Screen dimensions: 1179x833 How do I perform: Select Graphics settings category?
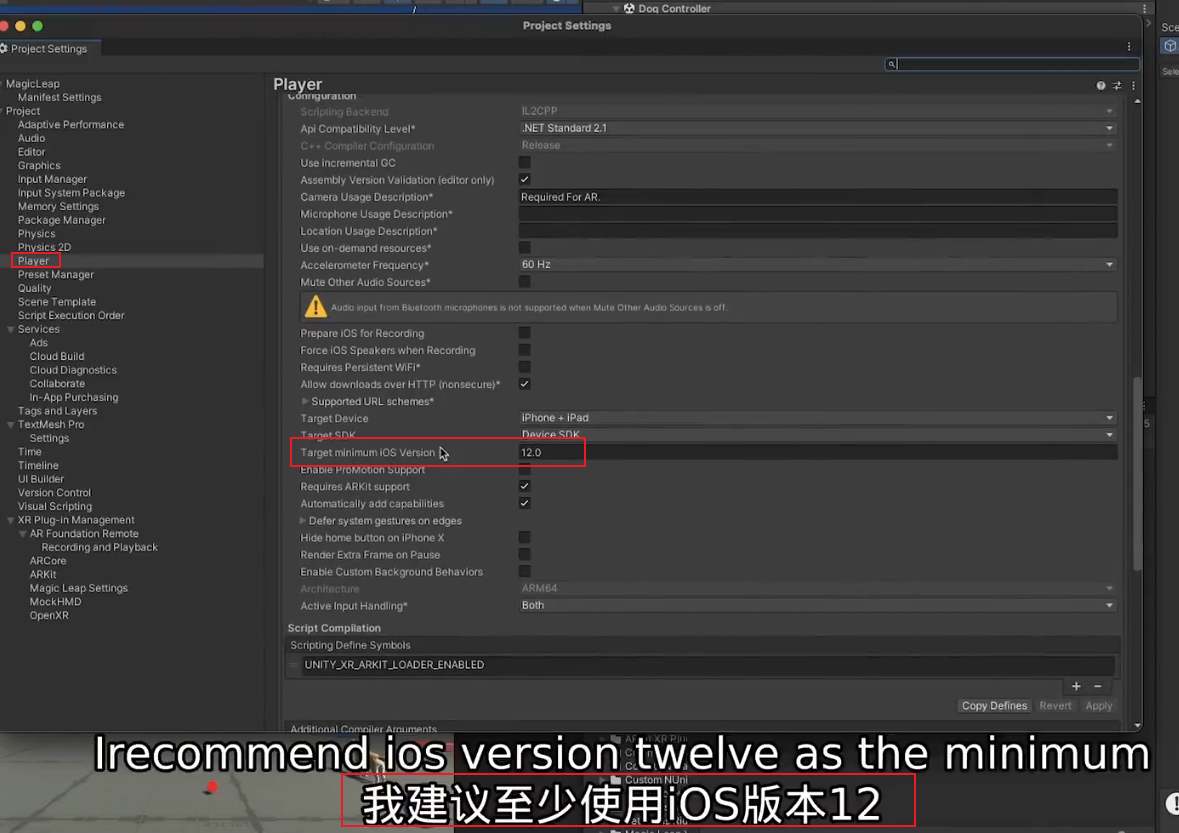[39, 165]
